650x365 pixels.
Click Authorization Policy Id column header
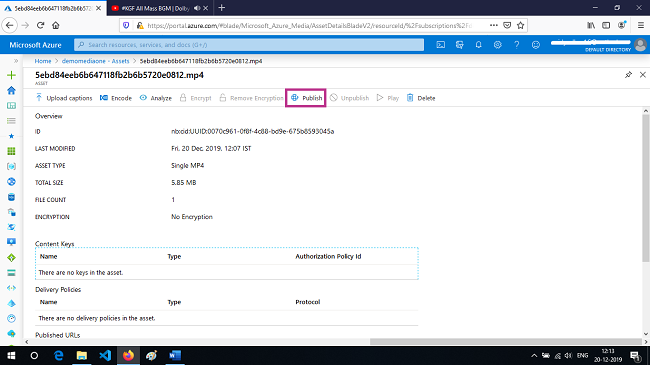(x=328, y=256)
